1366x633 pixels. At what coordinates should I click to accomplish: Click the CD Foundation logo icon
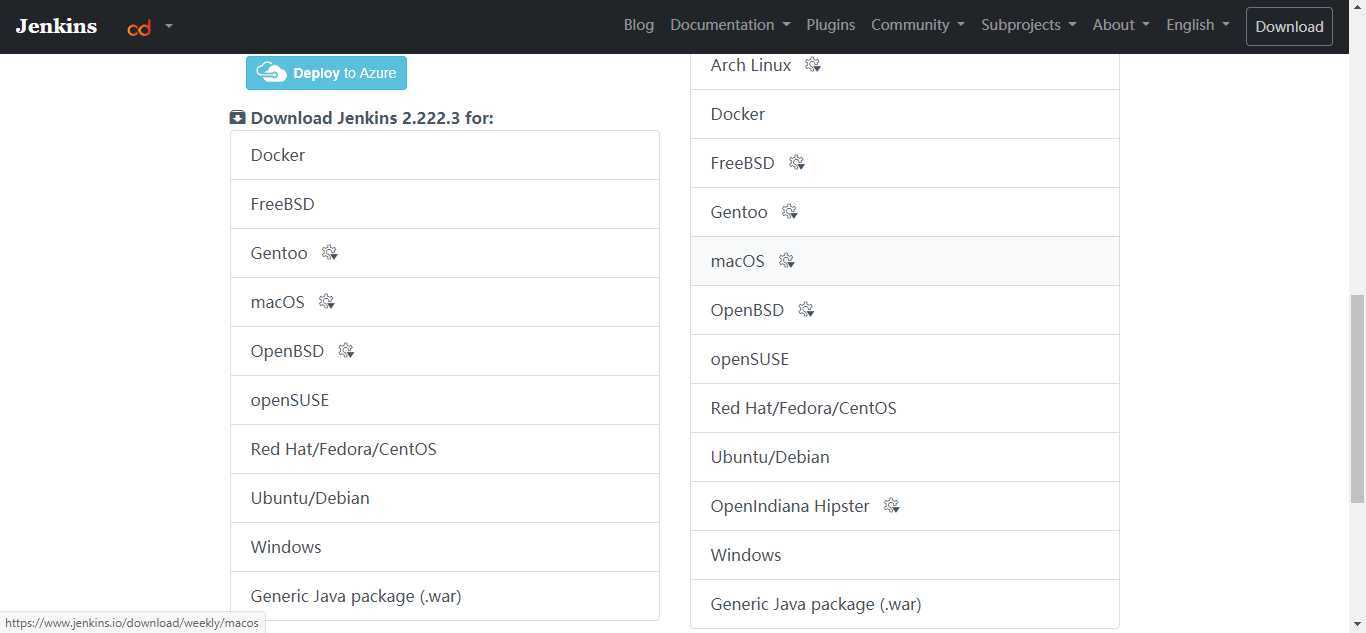(x=139, y=27)
